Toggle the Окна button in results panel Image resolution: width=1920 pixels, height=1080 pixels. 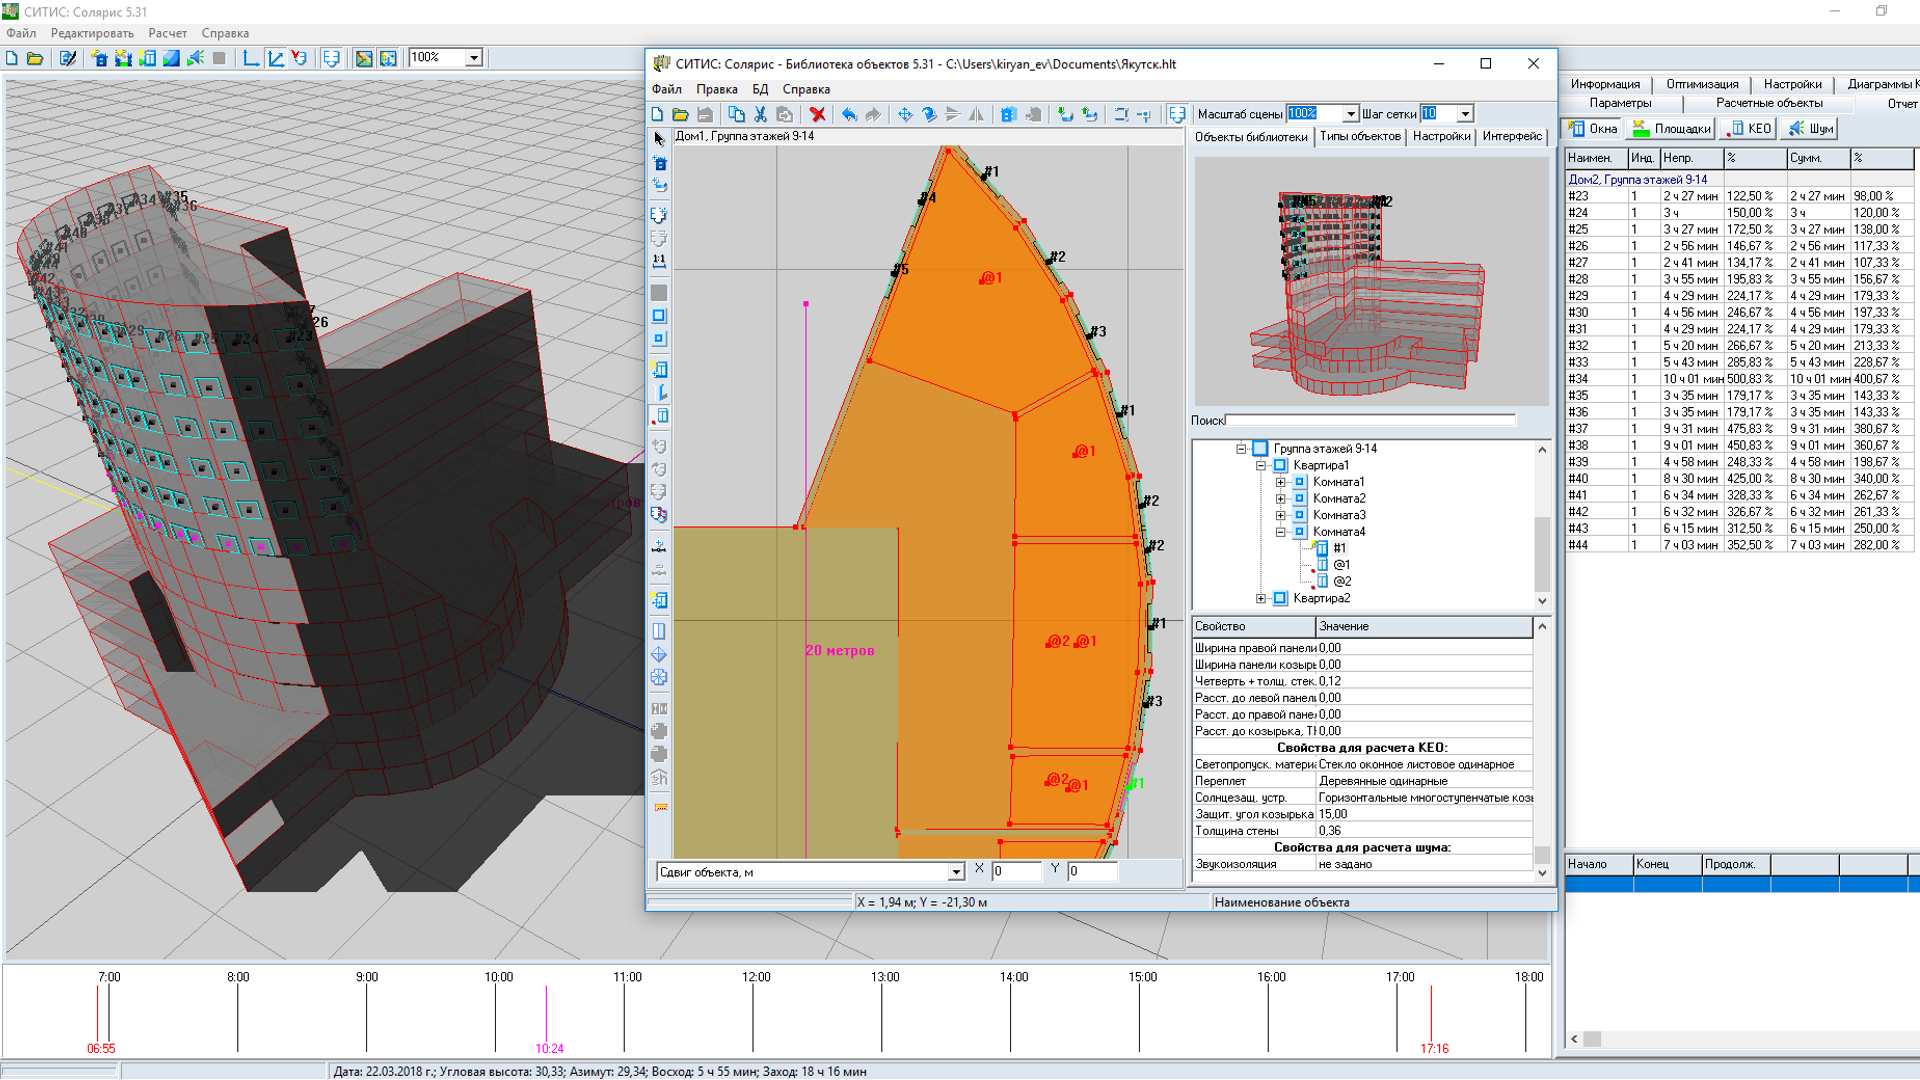[1593, 128]
